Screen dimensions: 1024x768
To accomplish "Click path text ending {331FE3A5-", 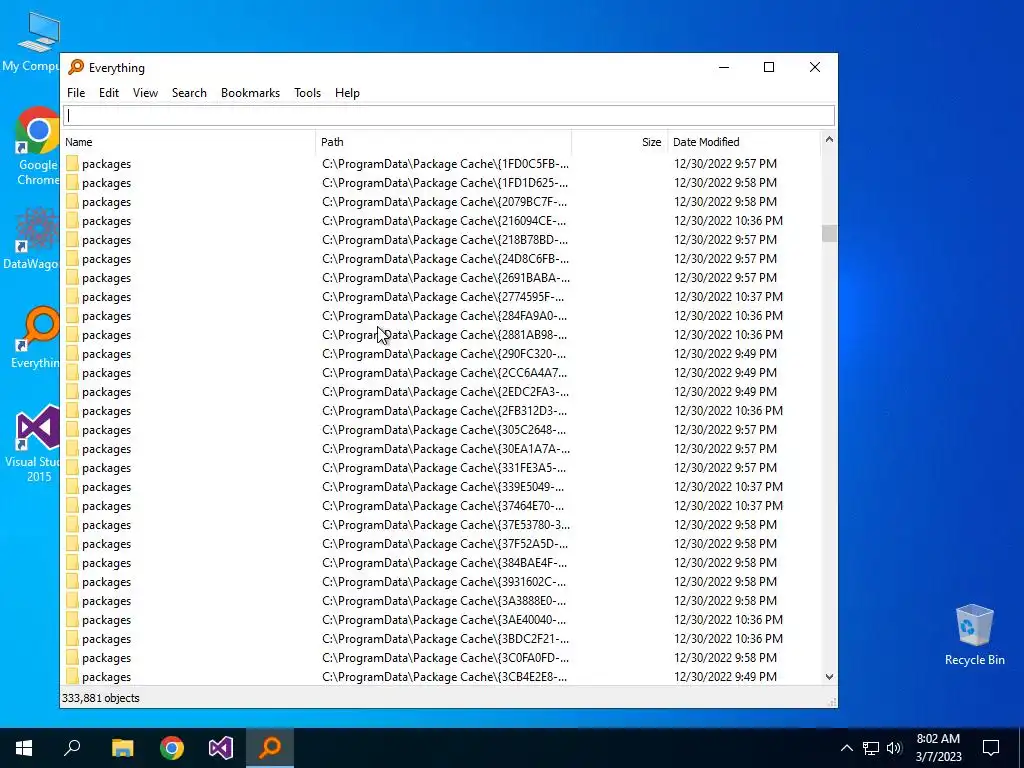I will tap(444, 468).
